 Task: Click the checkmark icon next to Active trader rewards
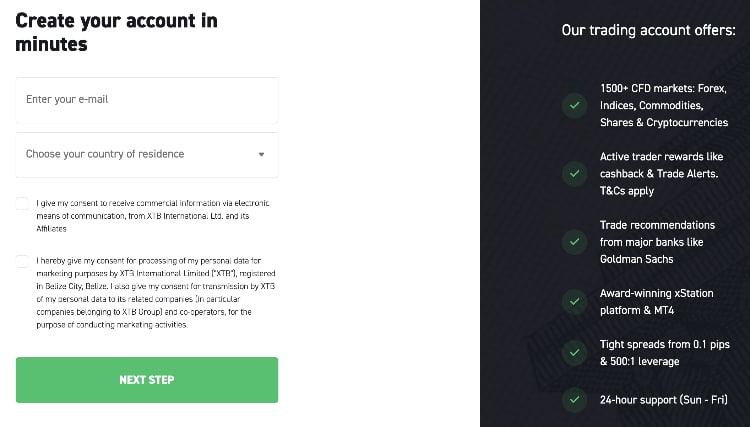[574, 174]
